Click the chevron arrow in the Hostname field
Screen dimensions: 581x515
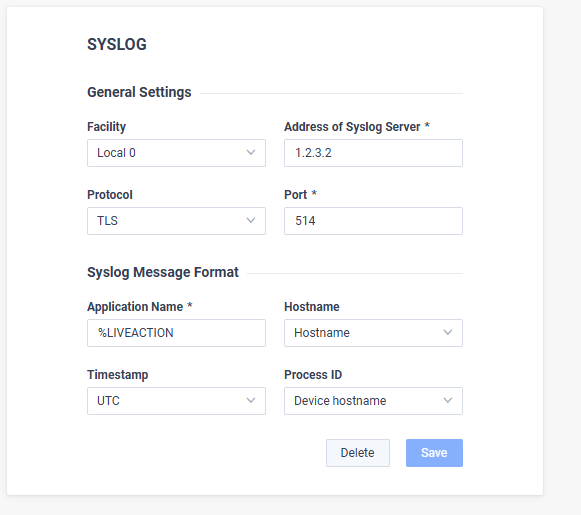click(x=448, y=333)
